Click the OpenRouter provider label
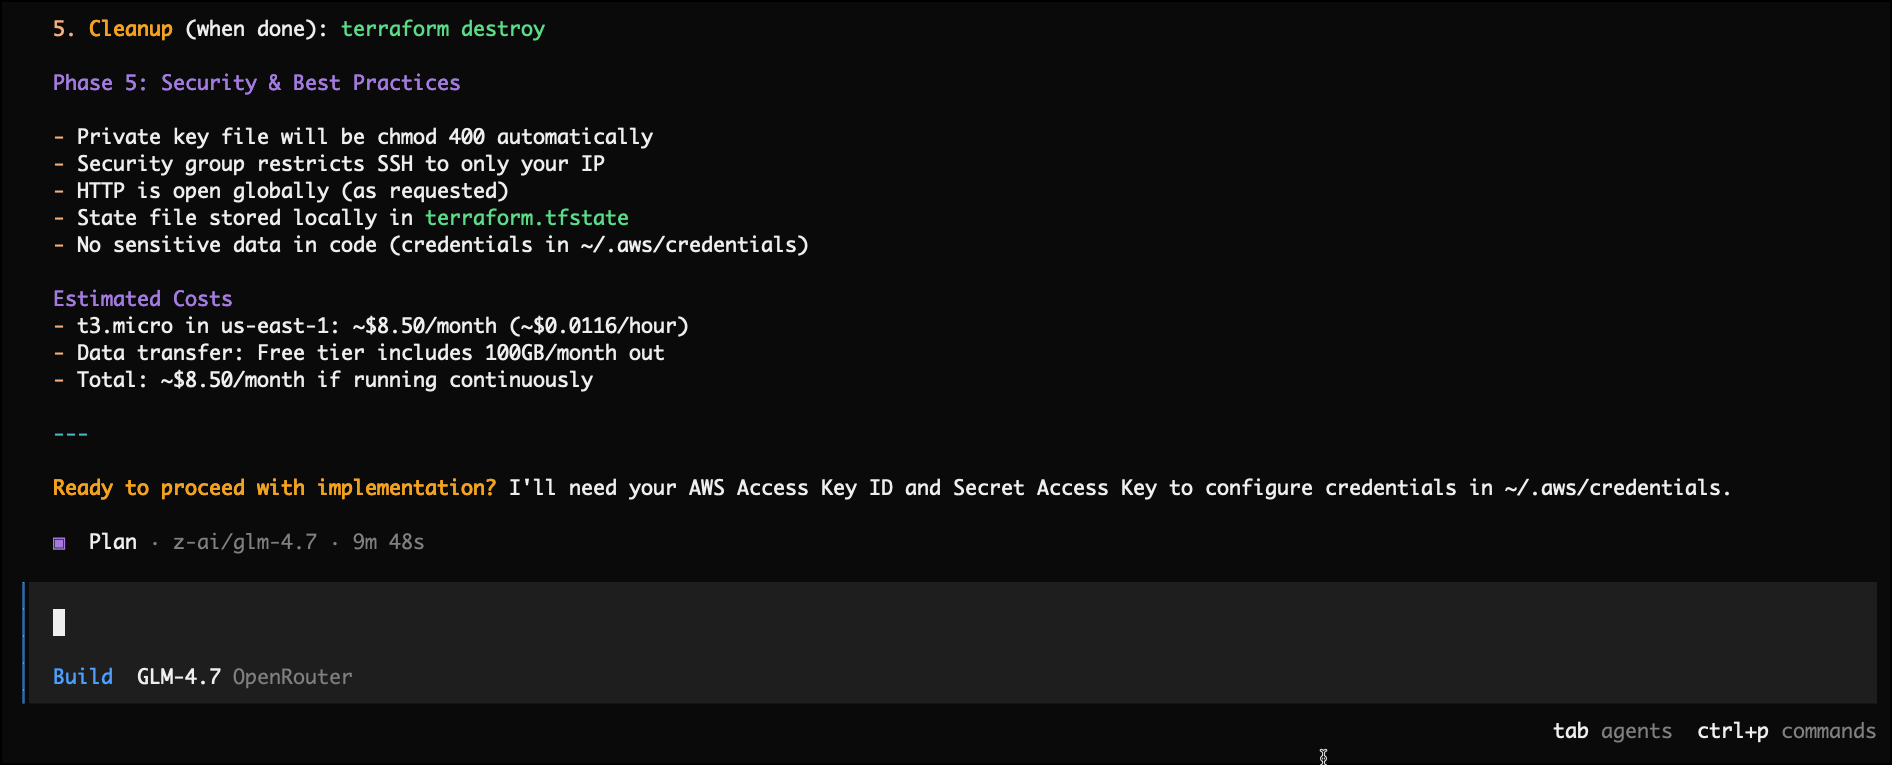Screen dimensions: 1892x765 [x=292, y=677]
